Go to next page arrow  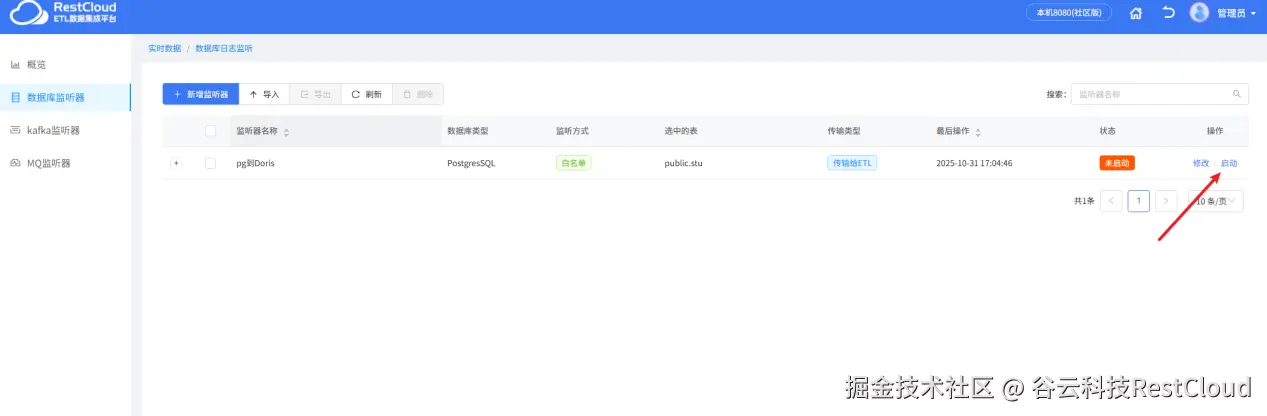click(1166, 201)
